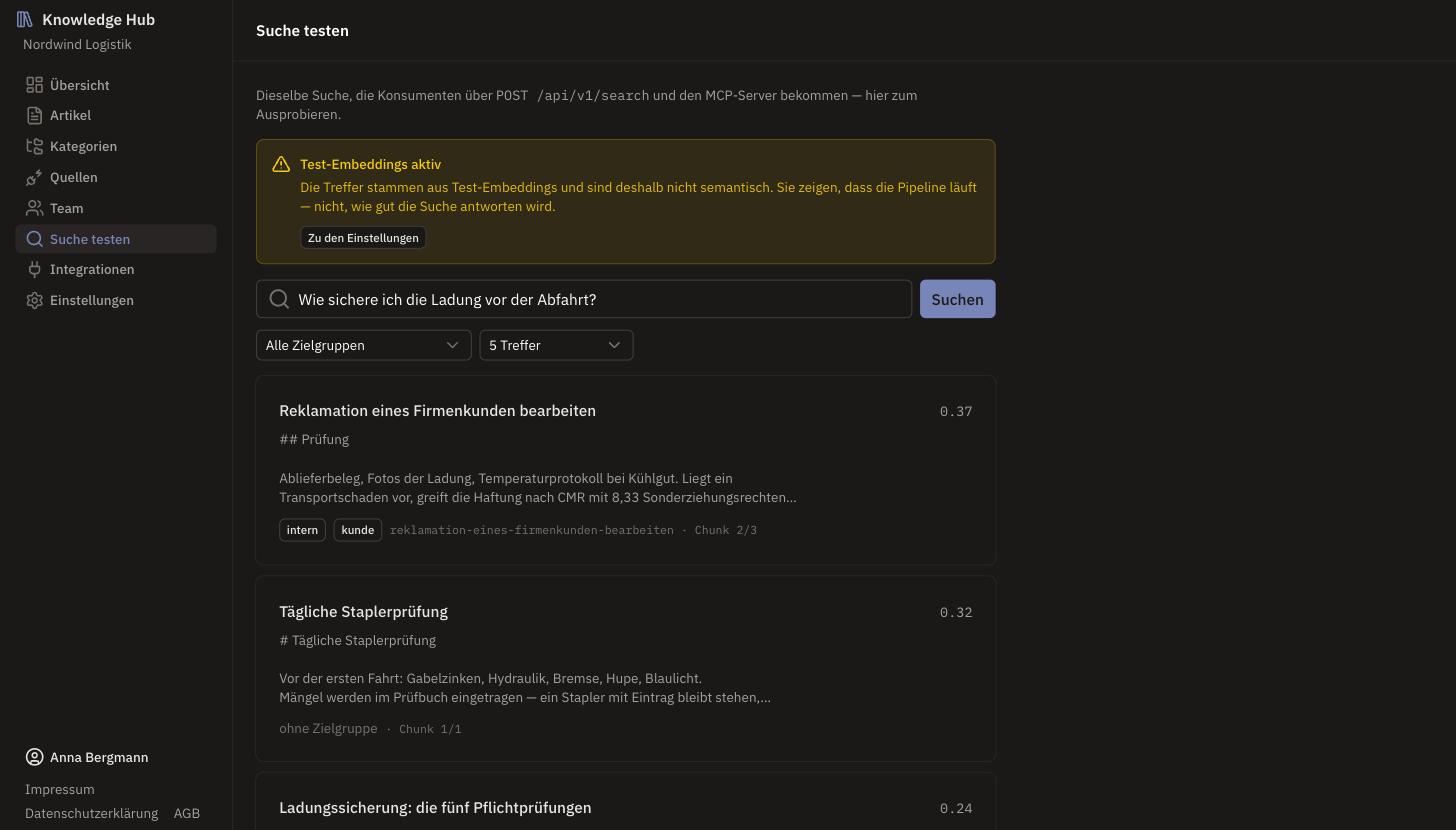Click the /api/v1/search code text

(593, 96)
